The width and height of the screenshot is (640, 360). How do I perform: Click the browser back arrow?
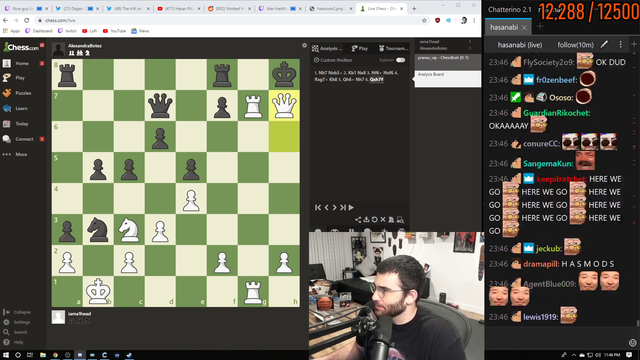click(5, 20)
